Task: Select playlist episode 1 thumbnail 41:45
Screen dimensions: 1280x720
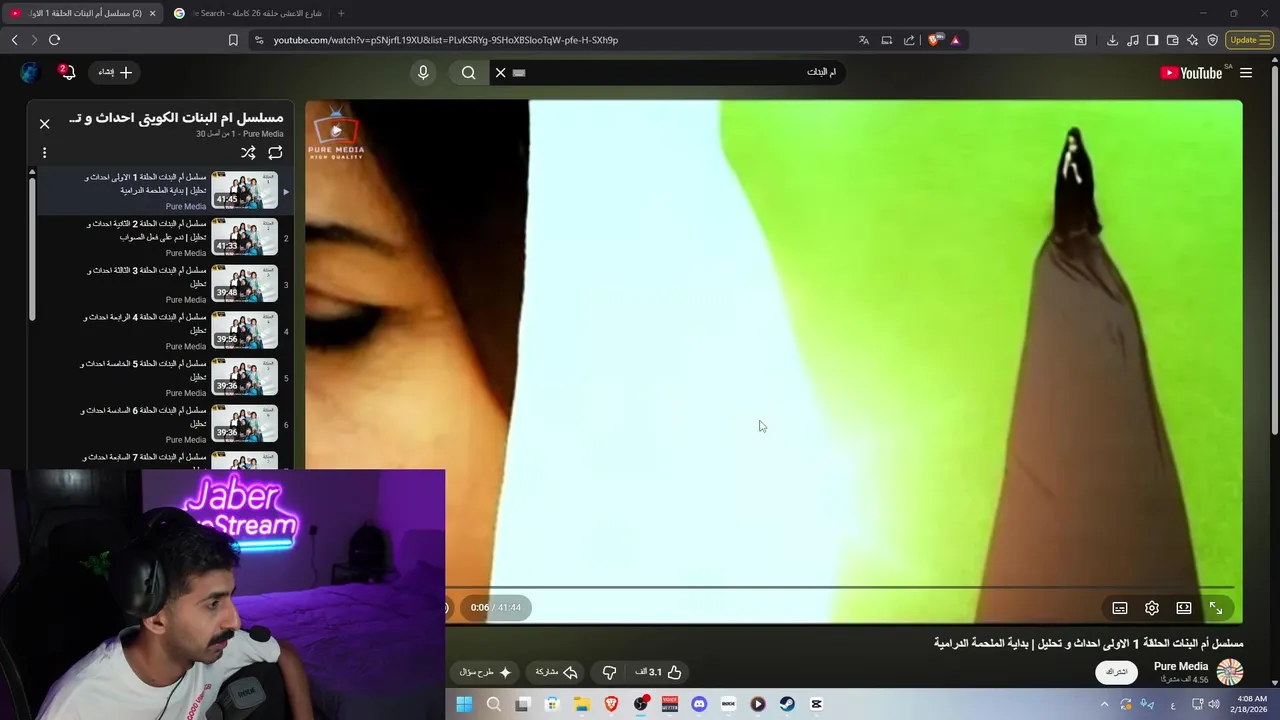Action: 244,190
